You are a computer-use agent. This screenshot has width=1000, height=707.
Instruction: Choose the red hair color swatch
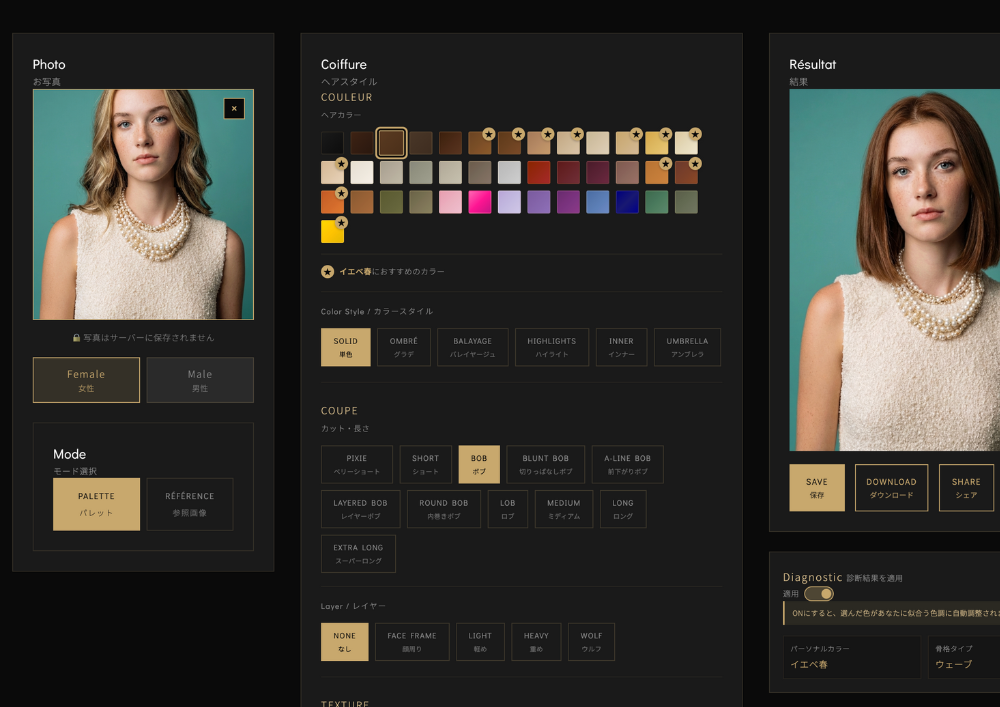(x=539, y=172)
